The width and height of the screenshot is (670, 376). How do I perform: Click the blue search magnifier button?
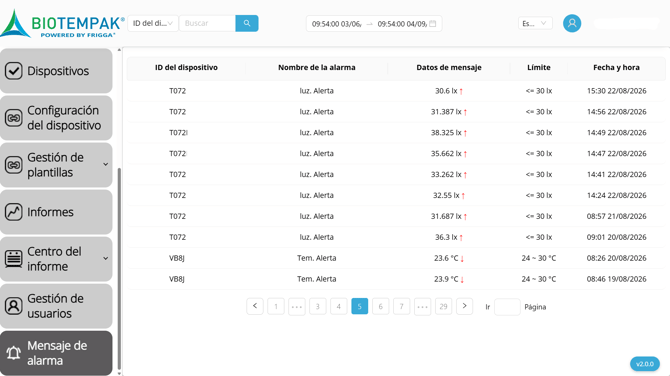pos(247,24)
